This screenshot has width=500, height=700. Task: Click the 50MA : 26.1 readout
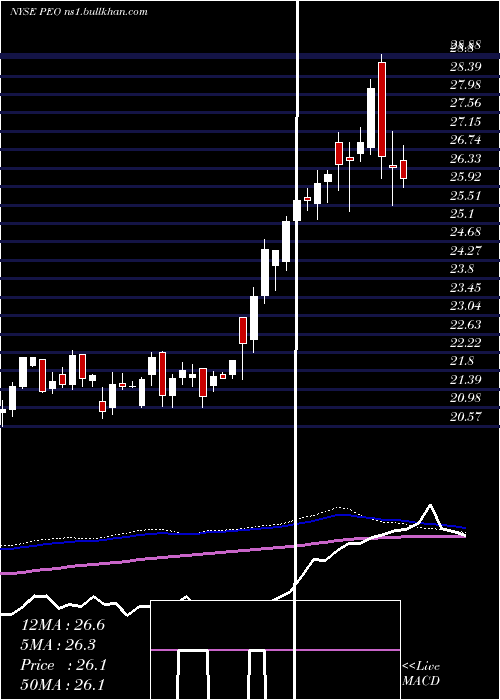pos(63,684)
